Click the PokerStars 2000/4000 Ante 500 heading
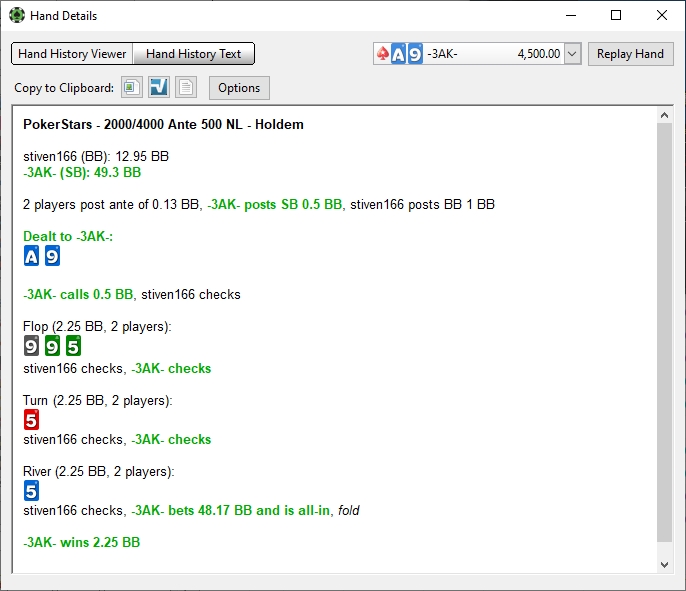Screen dimensions: 686x591 [163, 124]
